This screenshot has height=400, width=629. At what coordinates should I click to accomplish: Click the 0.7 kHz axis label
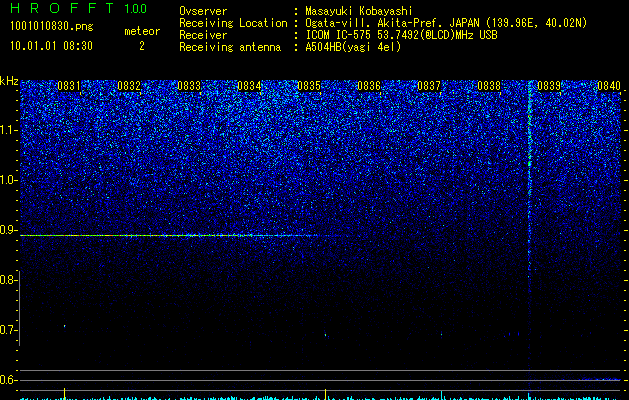coord(9,330)
